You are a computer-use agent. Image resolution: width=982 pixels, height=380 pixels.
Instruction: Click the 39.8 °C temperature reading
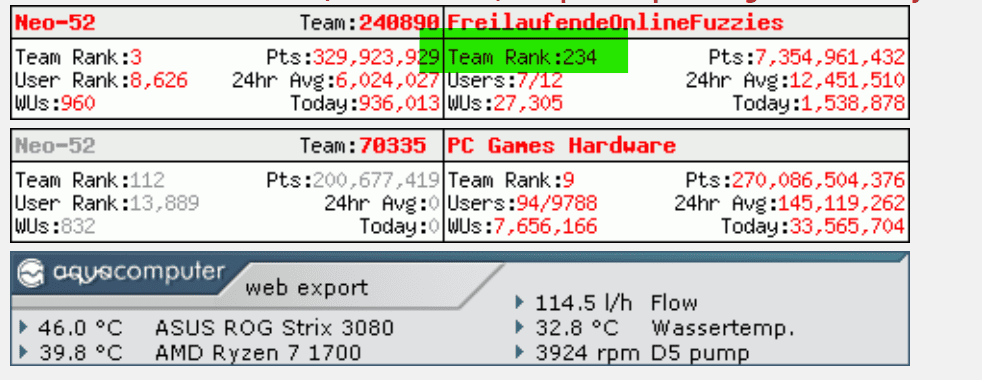(81, 353)
